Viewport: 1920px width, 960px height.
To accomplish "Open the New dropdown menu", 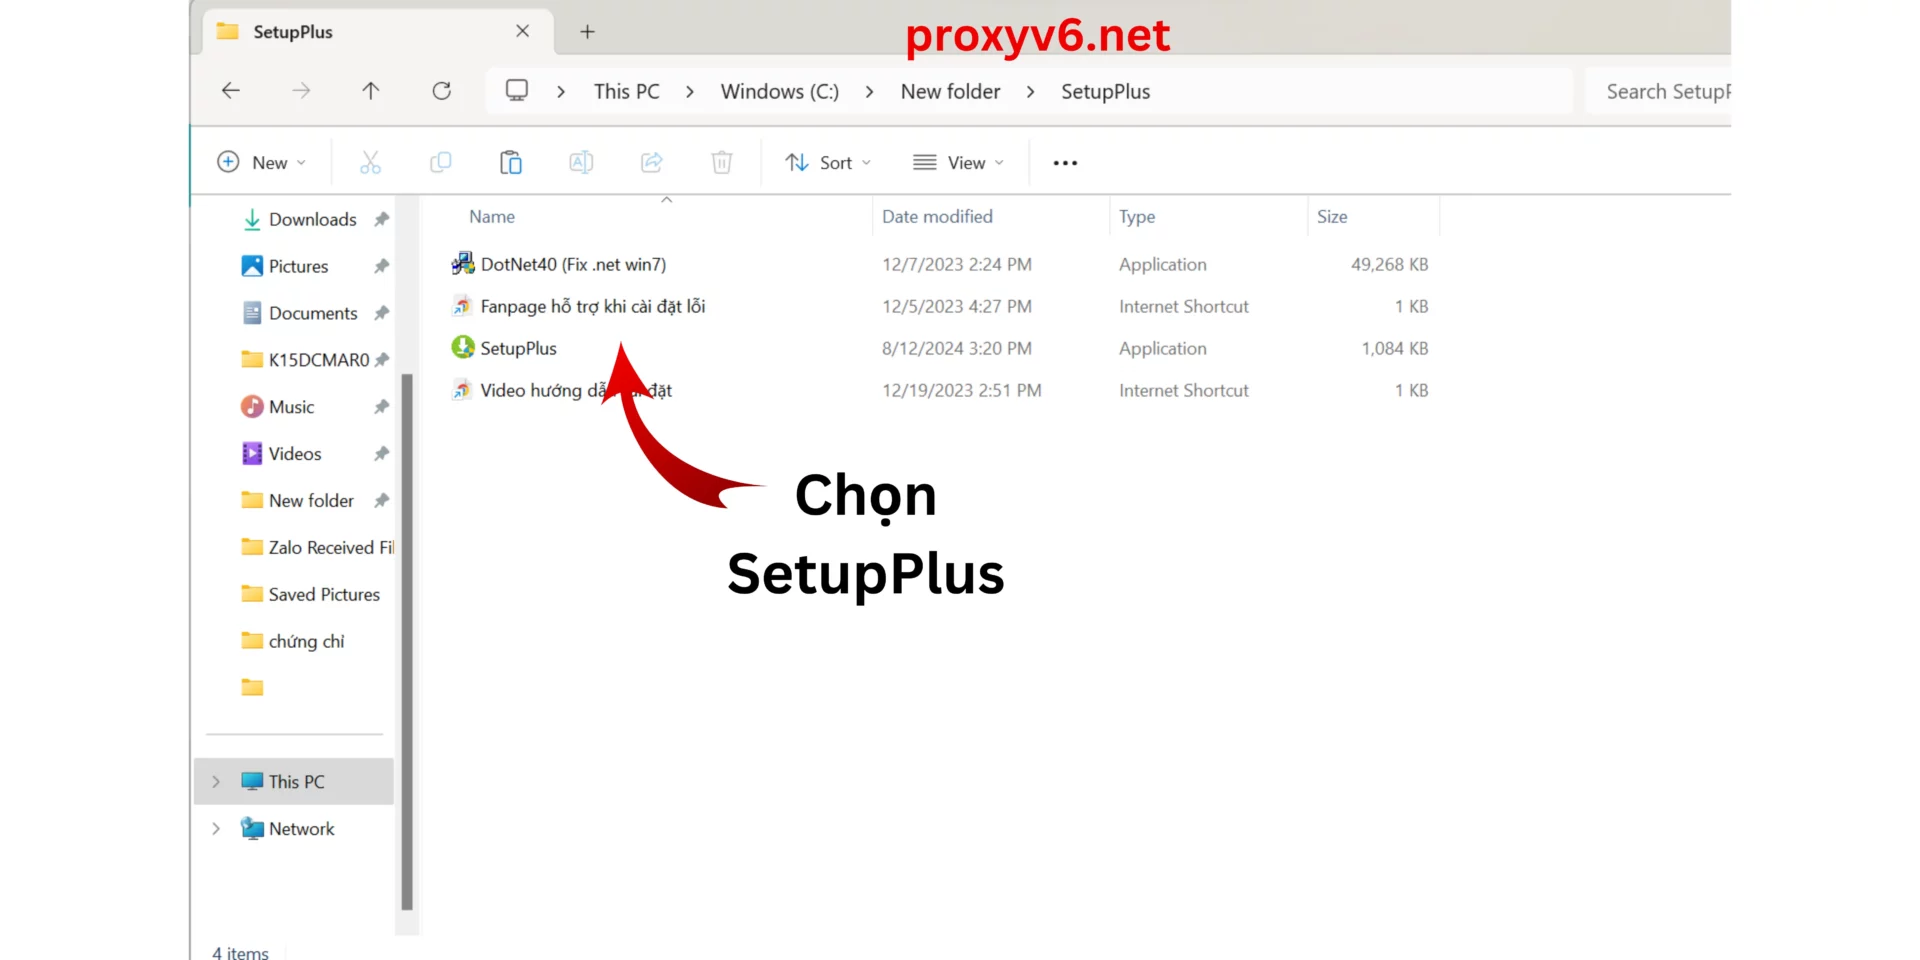I will [x=262, y=162].
